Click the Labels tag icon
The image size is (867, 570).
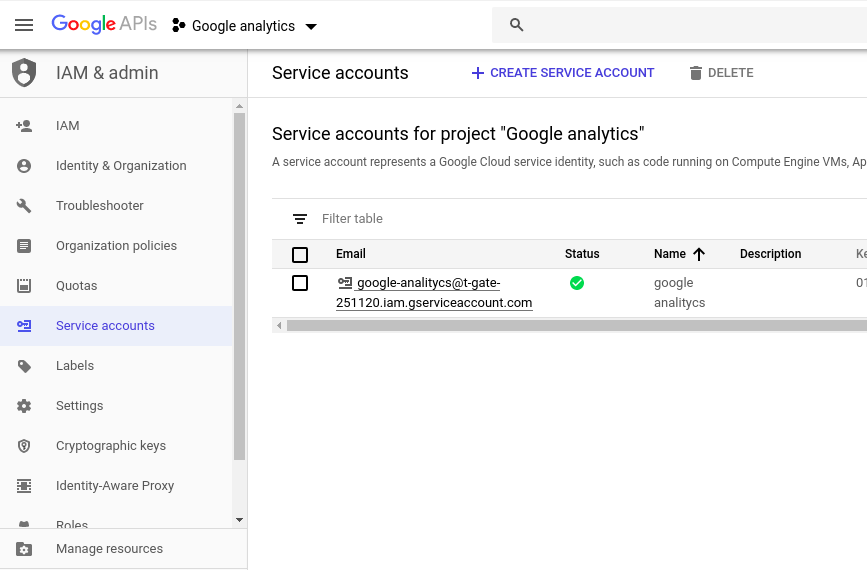[x=24, y=366]
